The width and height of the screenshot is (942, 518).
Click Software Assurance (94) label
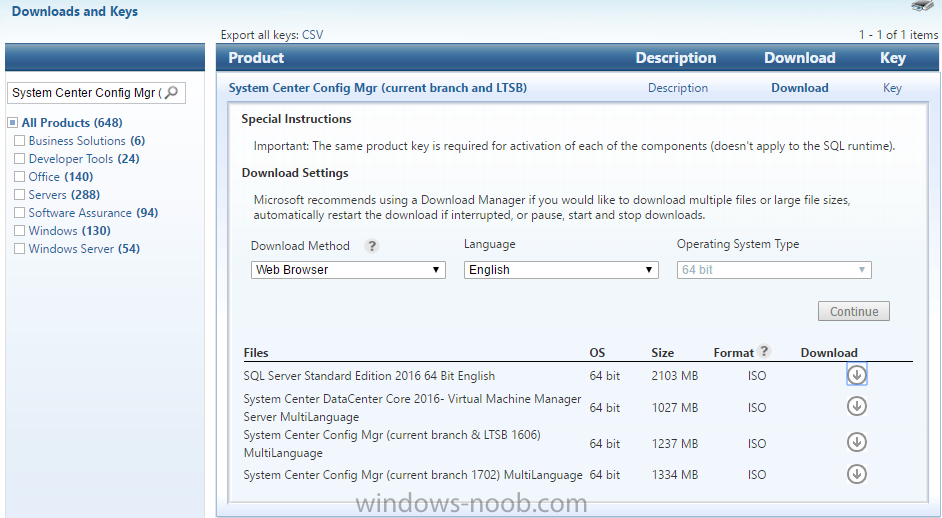[x=93, y=213]
